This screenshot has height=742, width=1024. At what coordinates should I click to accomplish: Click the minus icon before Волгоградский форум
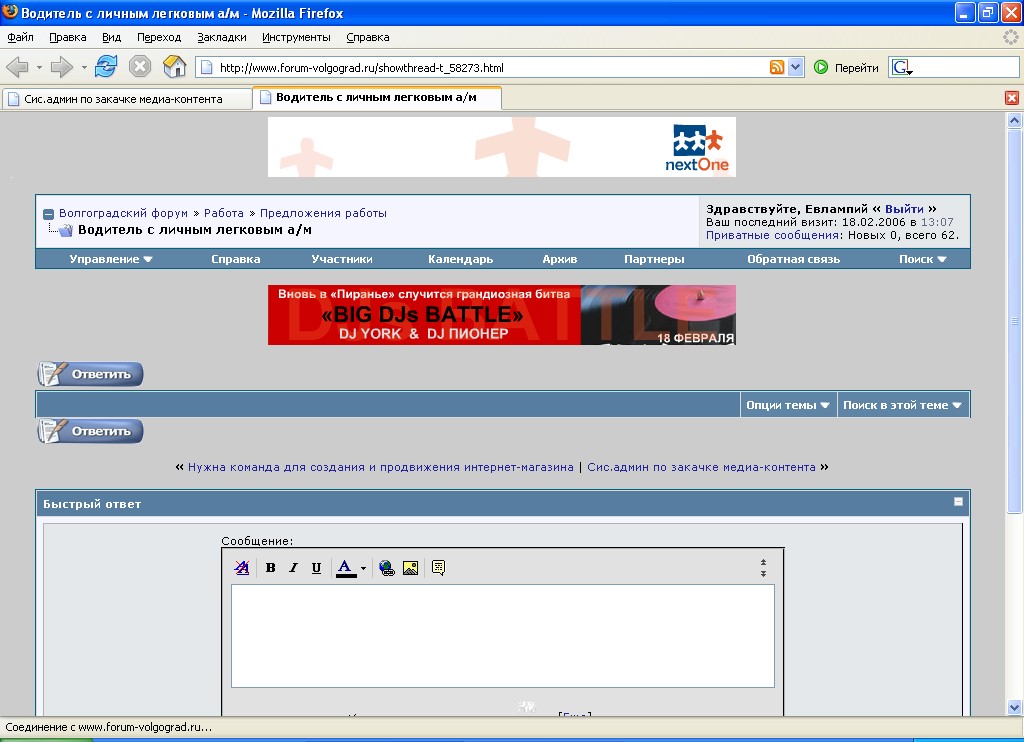tap(48, 214)
